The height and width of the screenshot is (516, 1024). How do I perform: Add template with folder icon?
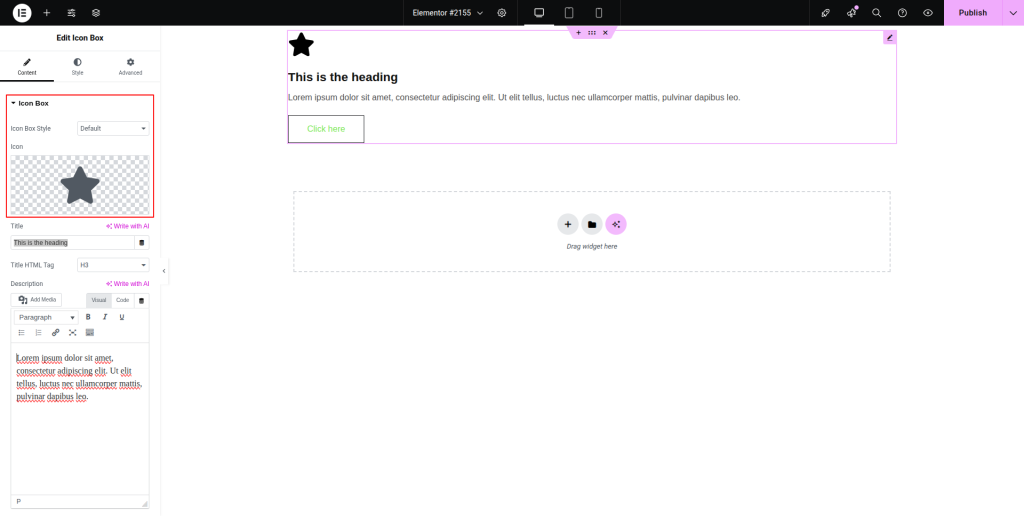tap(592, 224)
